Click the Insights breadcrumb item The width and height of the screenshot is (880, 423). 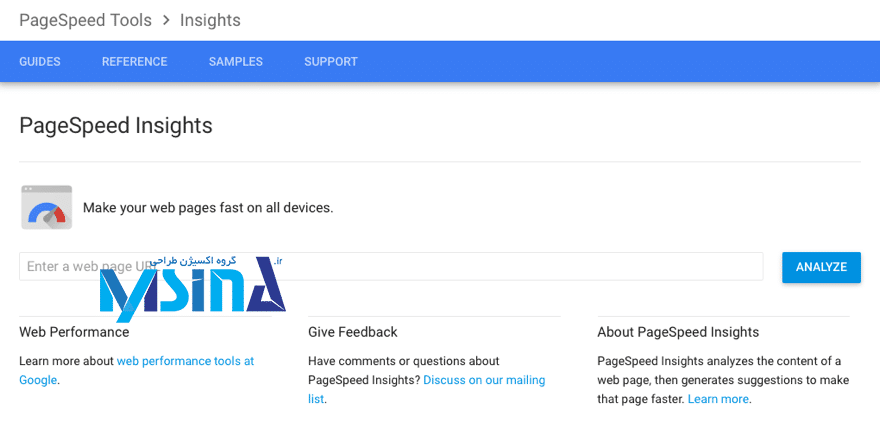click(x=210, y=20)
